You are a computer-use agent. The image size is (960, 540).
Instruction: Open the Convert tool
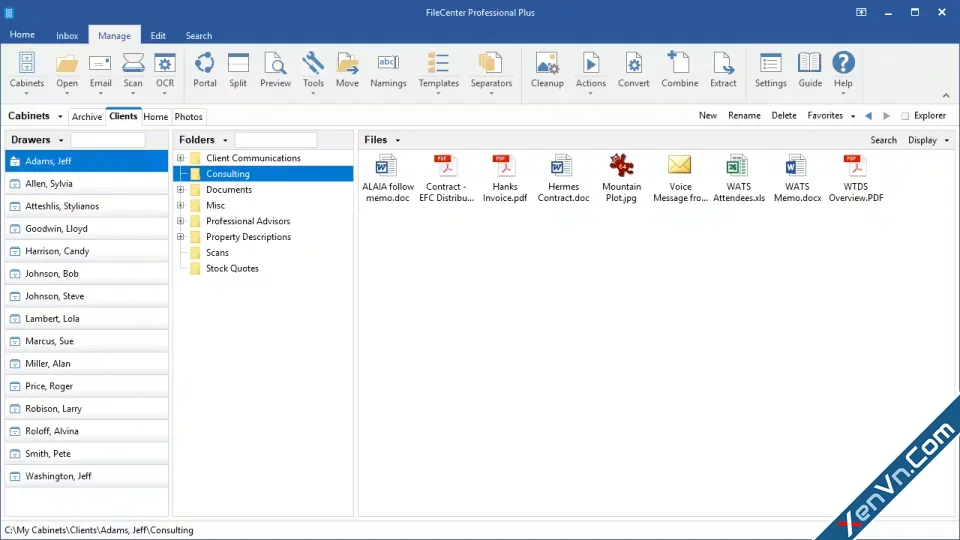633,70
